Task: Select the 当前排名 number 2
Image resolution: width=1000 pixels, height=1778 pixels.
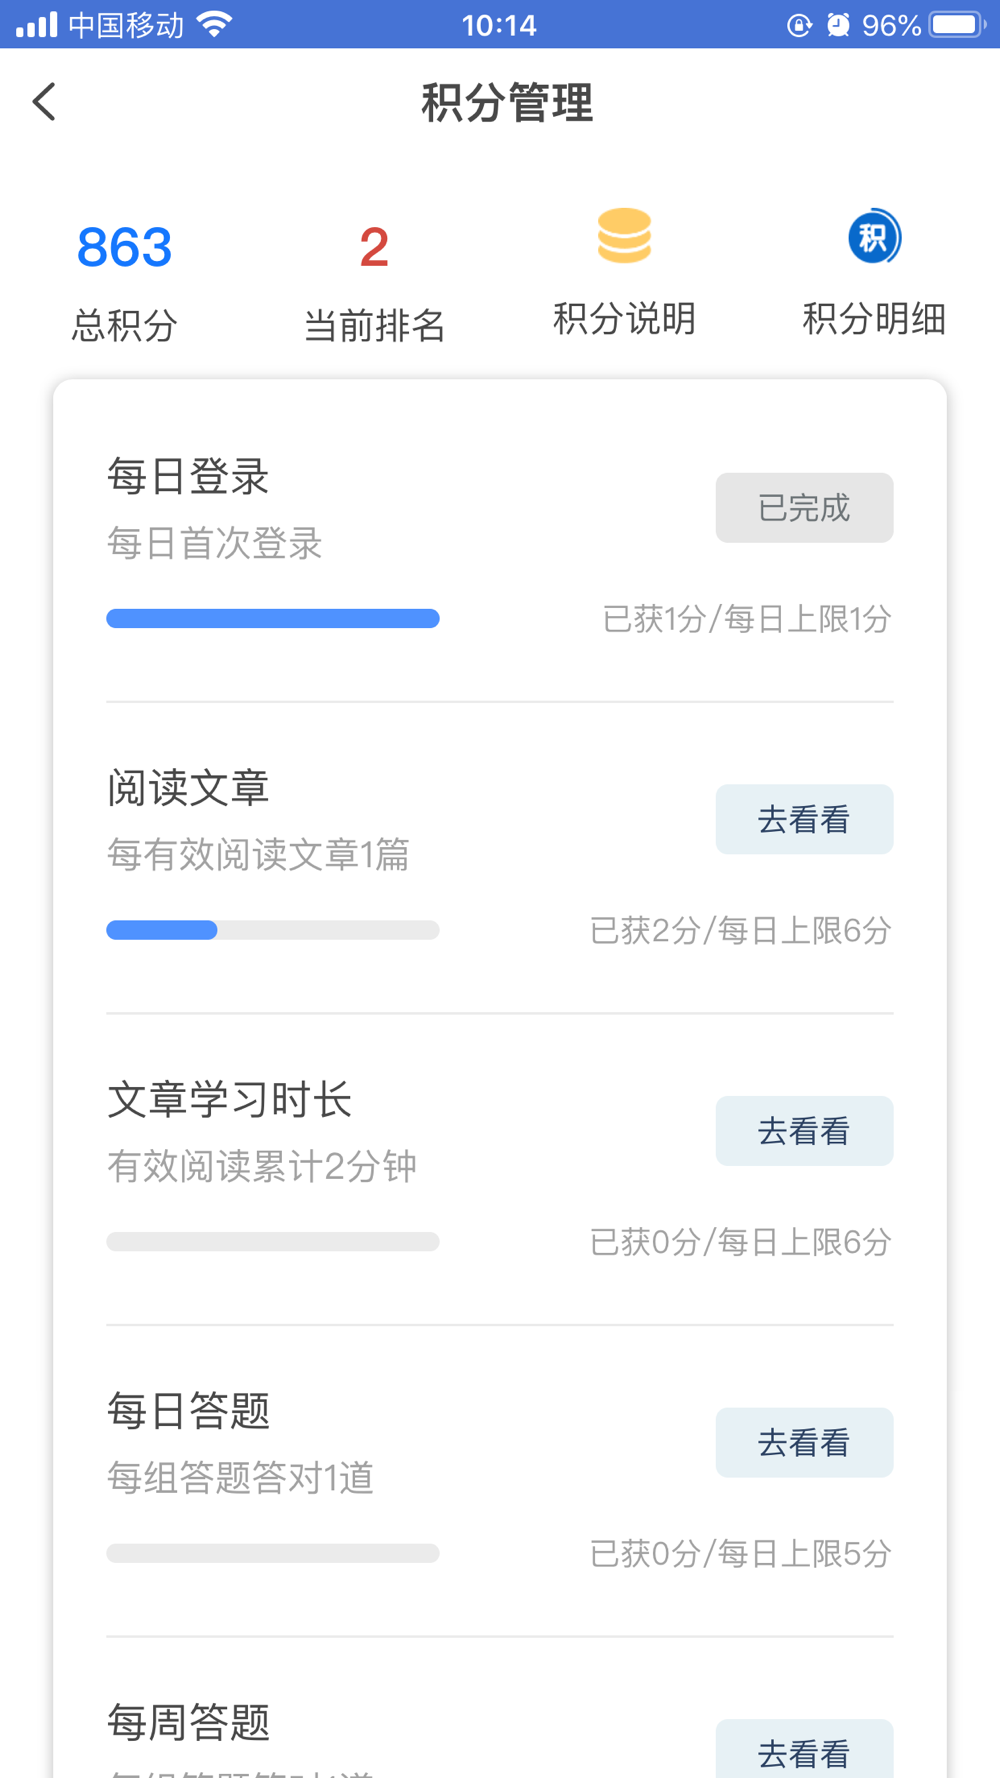Action: point(374,247)
